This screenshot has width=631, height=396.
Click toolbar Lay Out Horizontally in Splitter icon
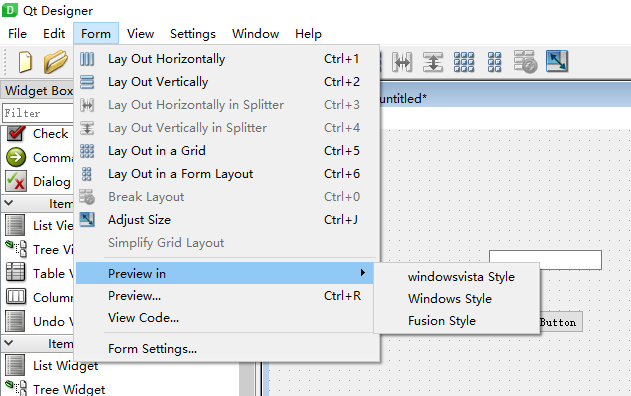pyautogui.click(x=402, y=62)
